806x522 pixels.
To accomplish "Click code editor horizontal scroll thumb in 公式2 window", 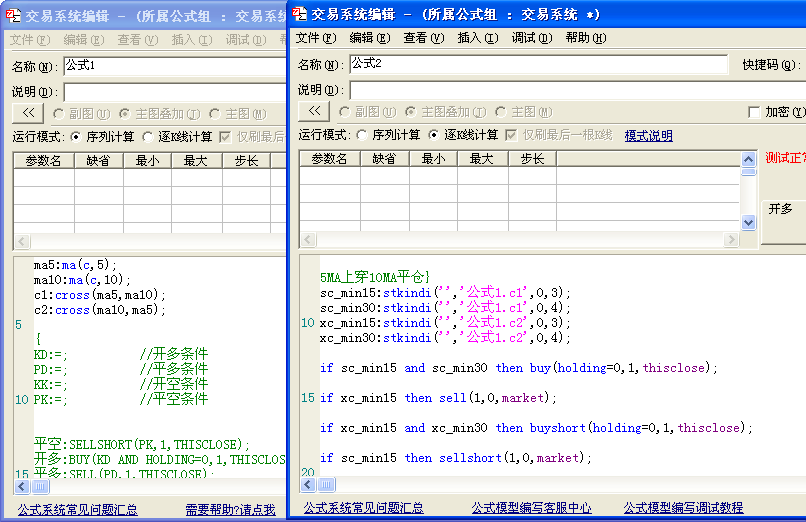I will (326, 484).
